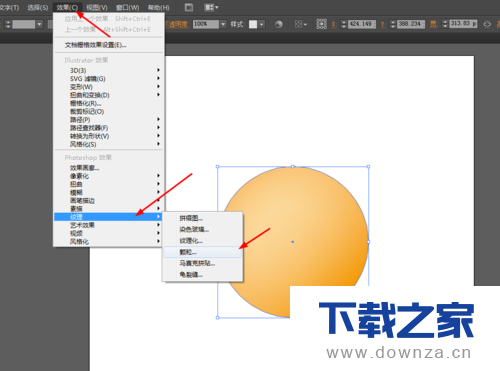Open the 文字(T) menu
This screenshot has height=371, width=500.
(x=9, y=7)
